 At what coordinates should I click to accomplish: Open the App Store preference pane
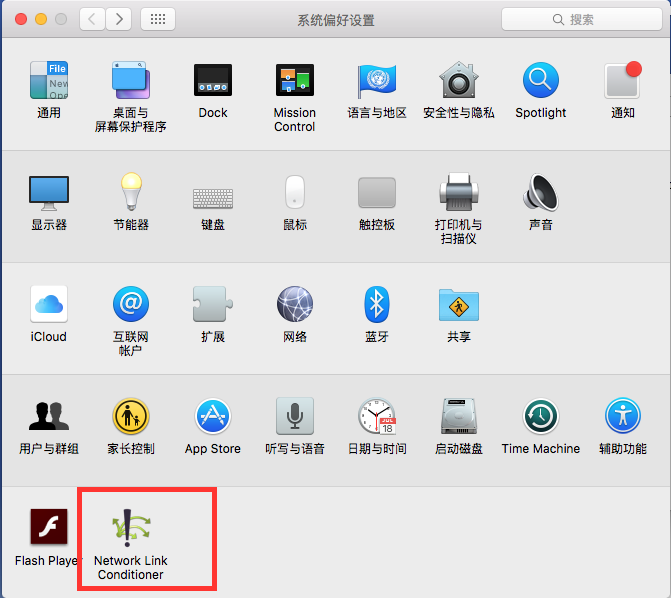(x=213, y=416)
